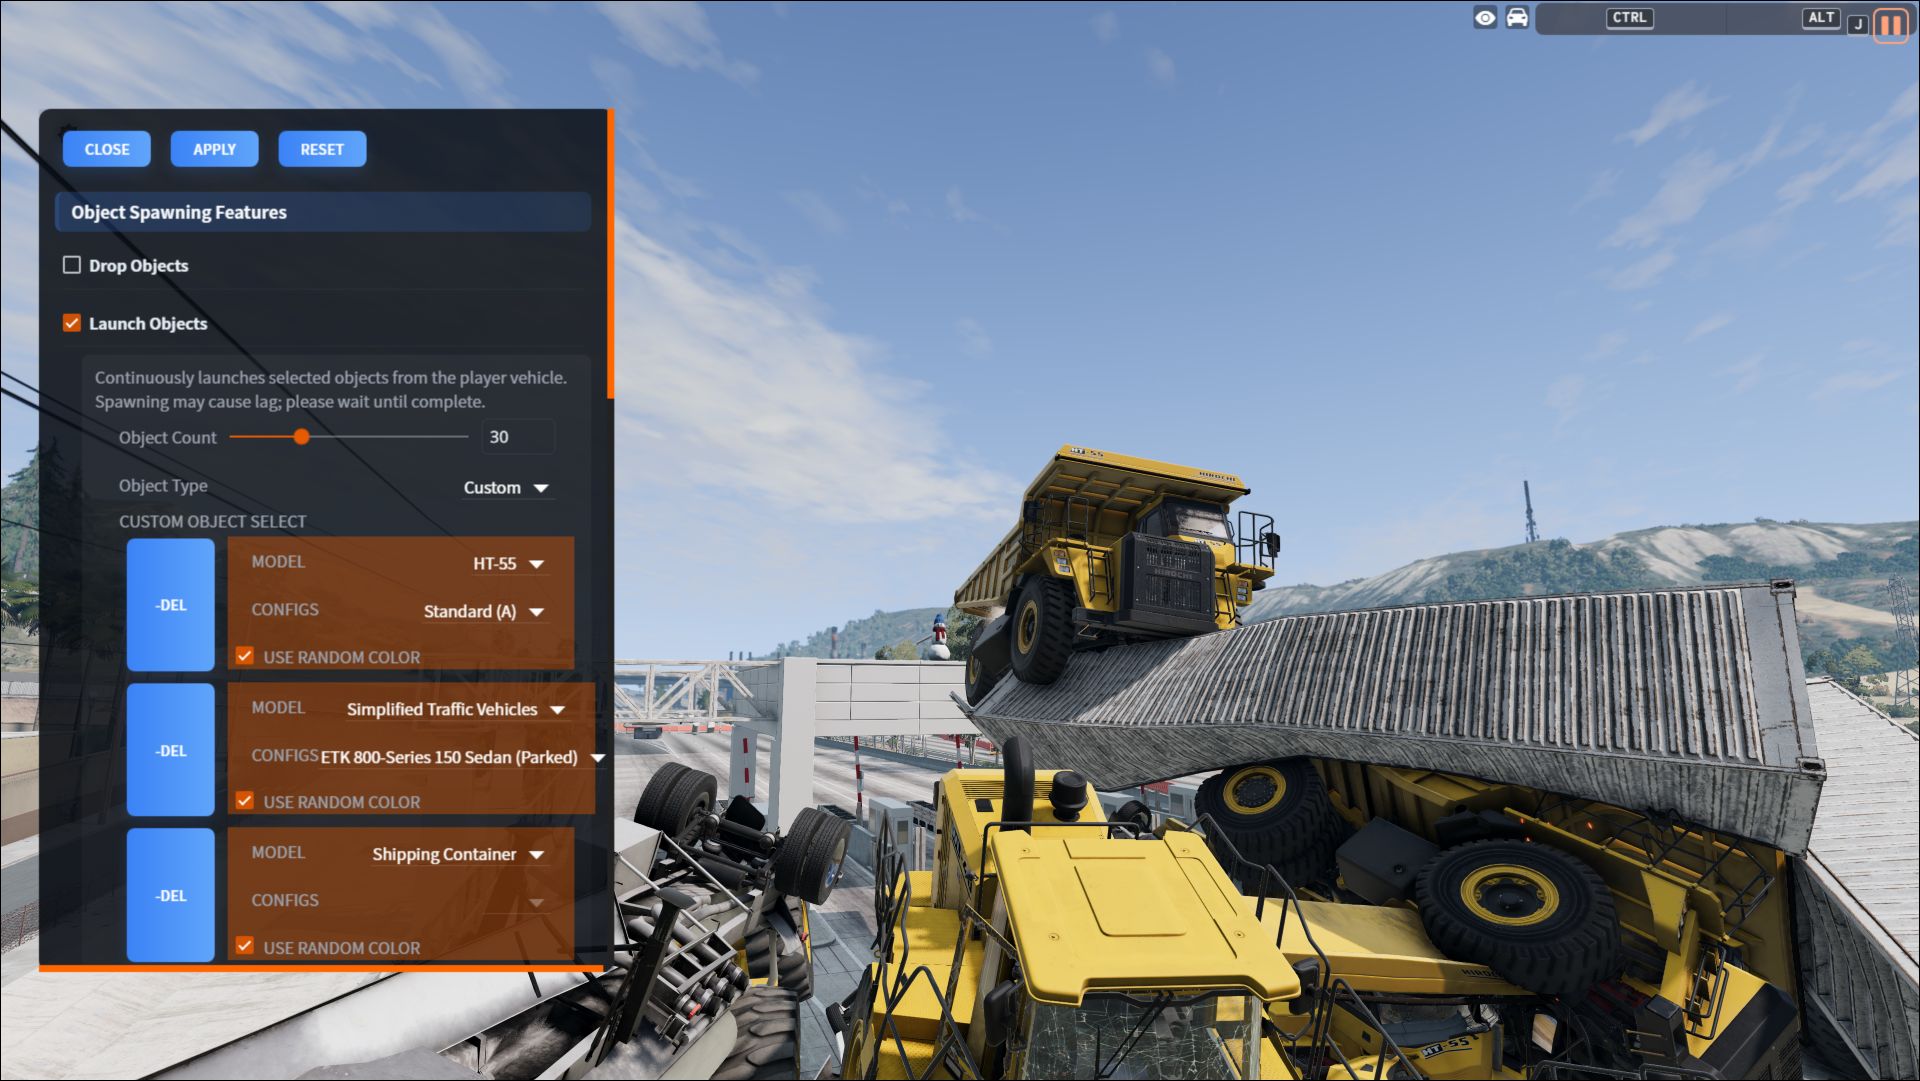Click the CUSTOM OBJECT SELECT label
Screen dimensions: 1920x1081
(213, 522)
